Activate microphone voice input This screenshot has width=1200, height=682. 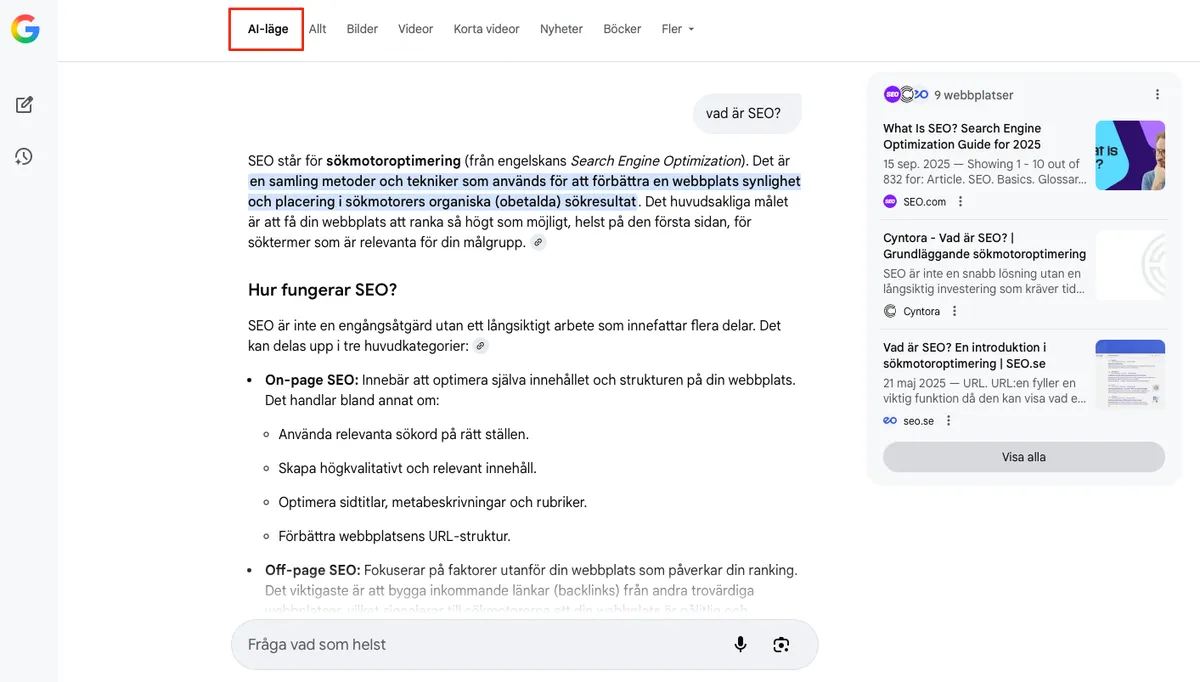pos(740,645)
